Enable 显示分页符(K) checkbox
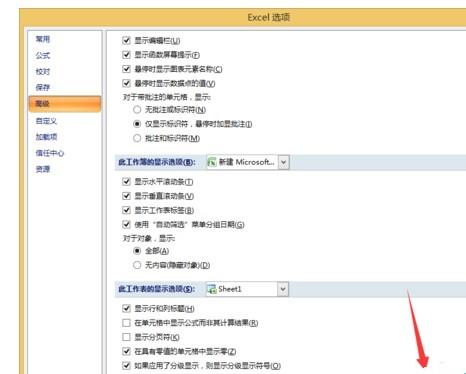Image resolution: width=466 pixels, height=374 pixels. [x=126, y=337]
